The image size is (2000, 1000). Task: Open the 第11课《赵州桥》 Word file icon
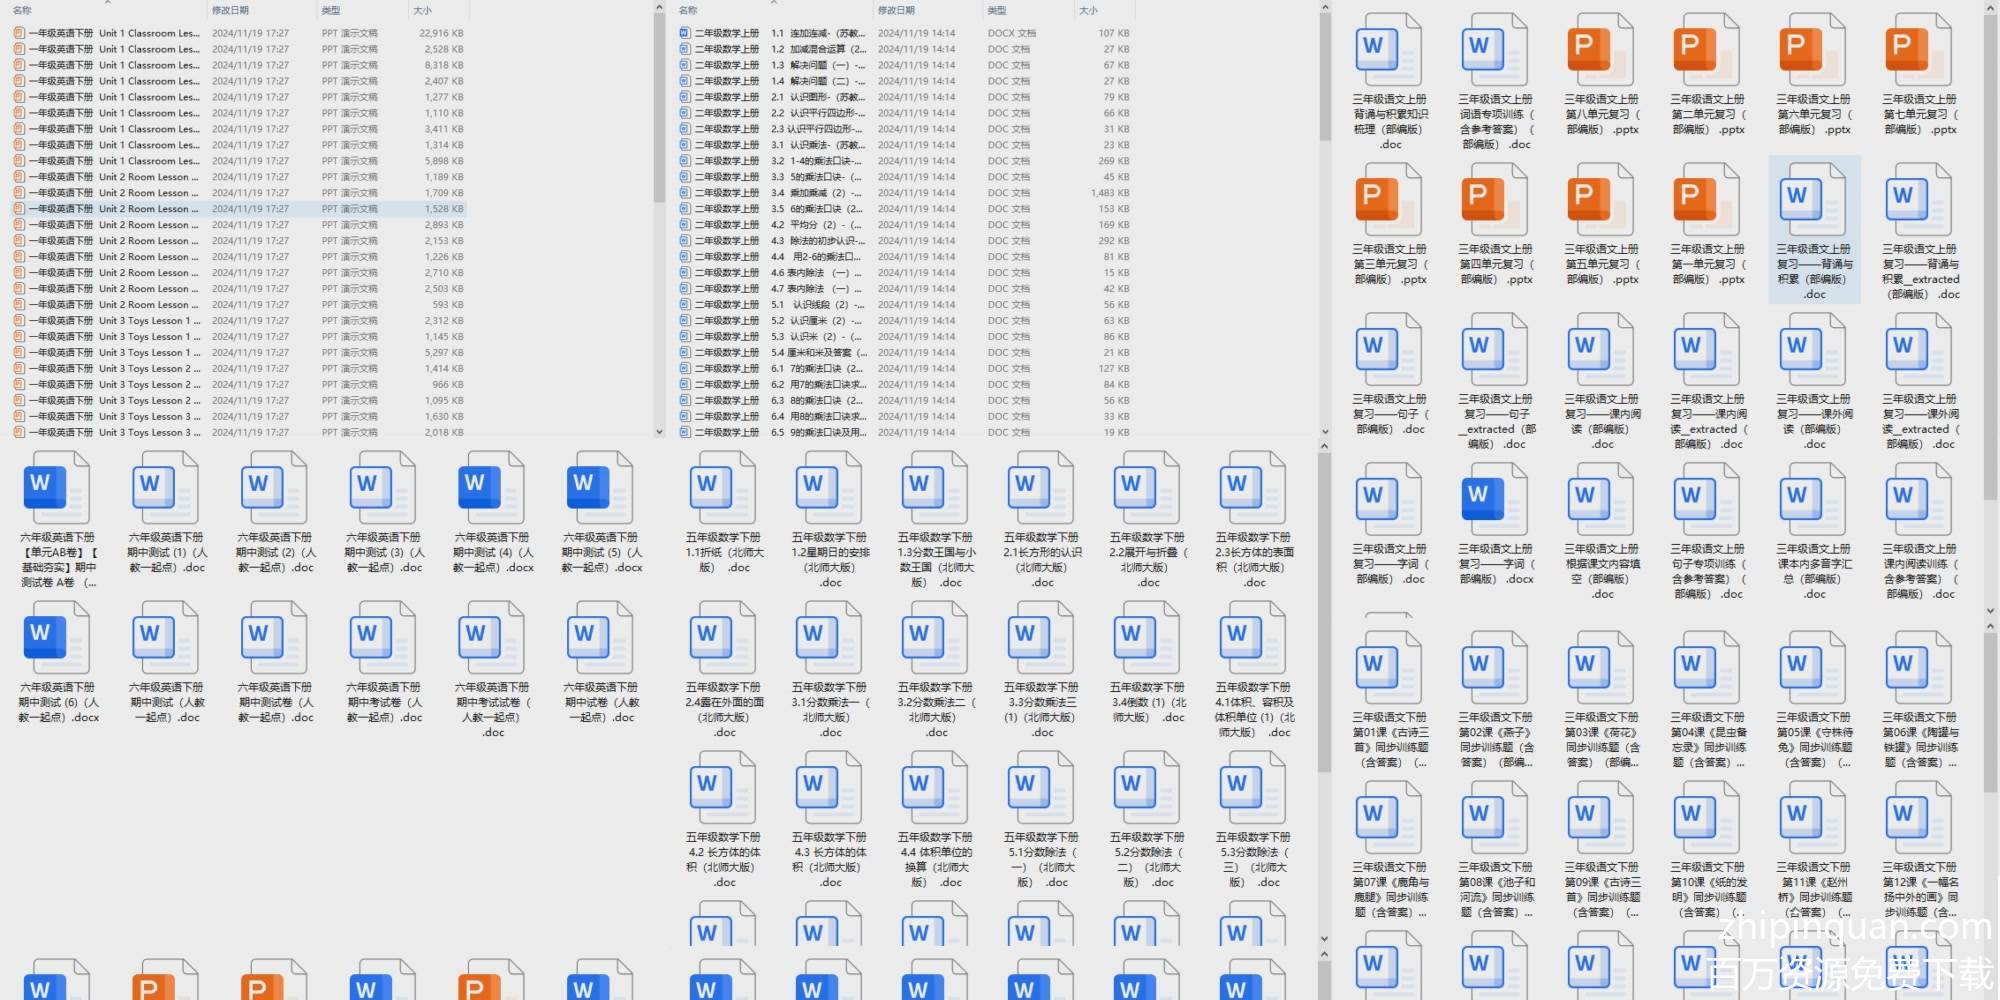[1814, 818]
